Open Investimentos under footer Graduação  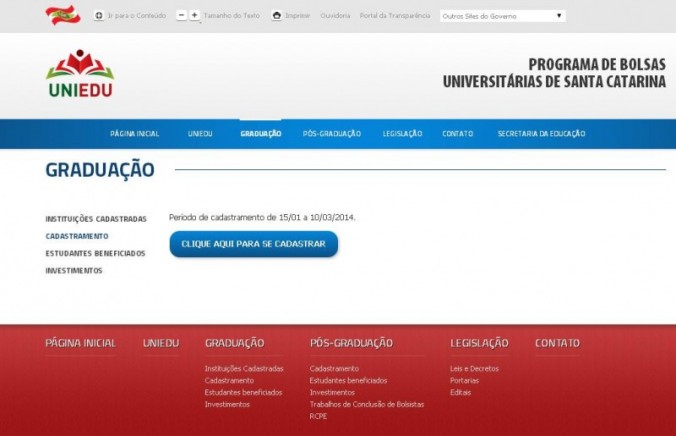pyautogui.click(x=227, y=405)
